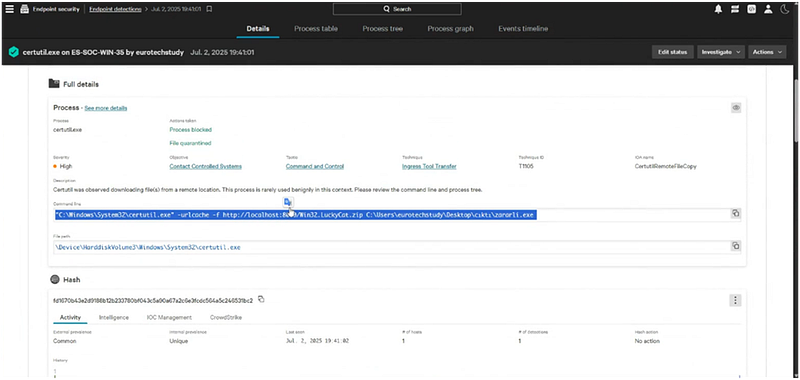Click the Edit status button
Screen dimensions: 800x380
point(672,52)
